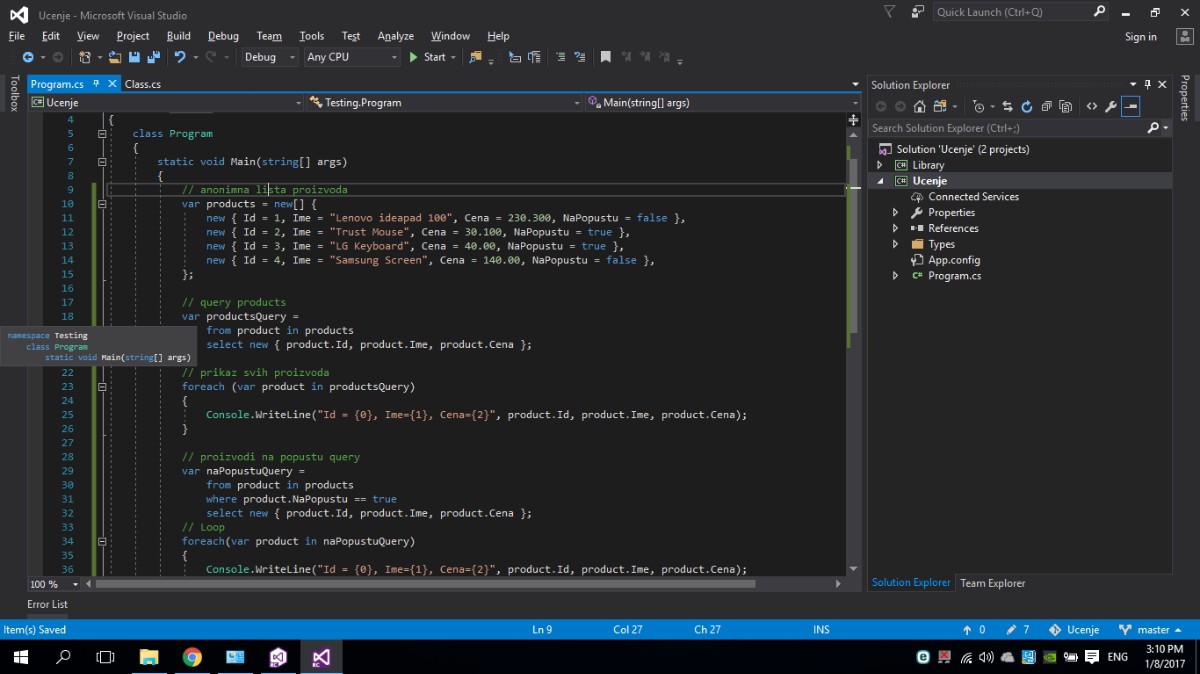The width and height of the screenshot is (1200, 674).
Task: Expand the Library project node
Action: (879, 165)
